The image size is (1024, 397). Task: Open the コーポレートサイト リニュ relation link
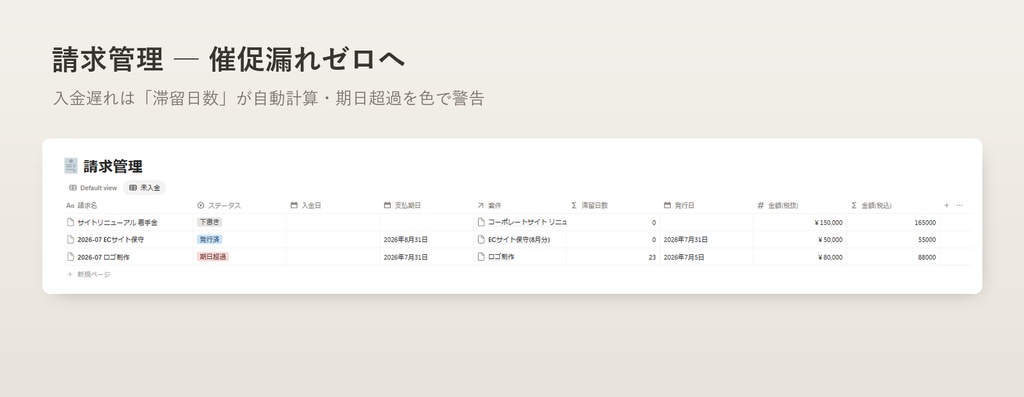click(527, 222)
